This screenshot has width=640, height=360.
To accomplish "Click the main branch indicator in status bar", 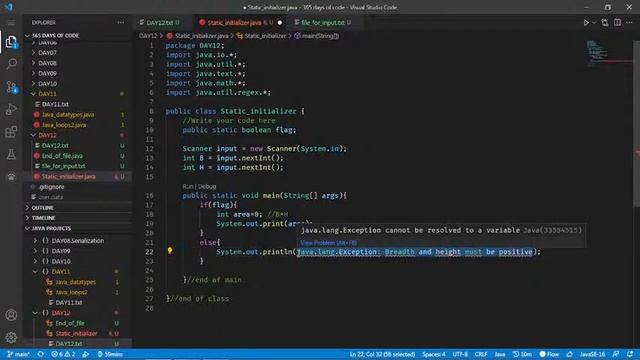I will point(18,354).
